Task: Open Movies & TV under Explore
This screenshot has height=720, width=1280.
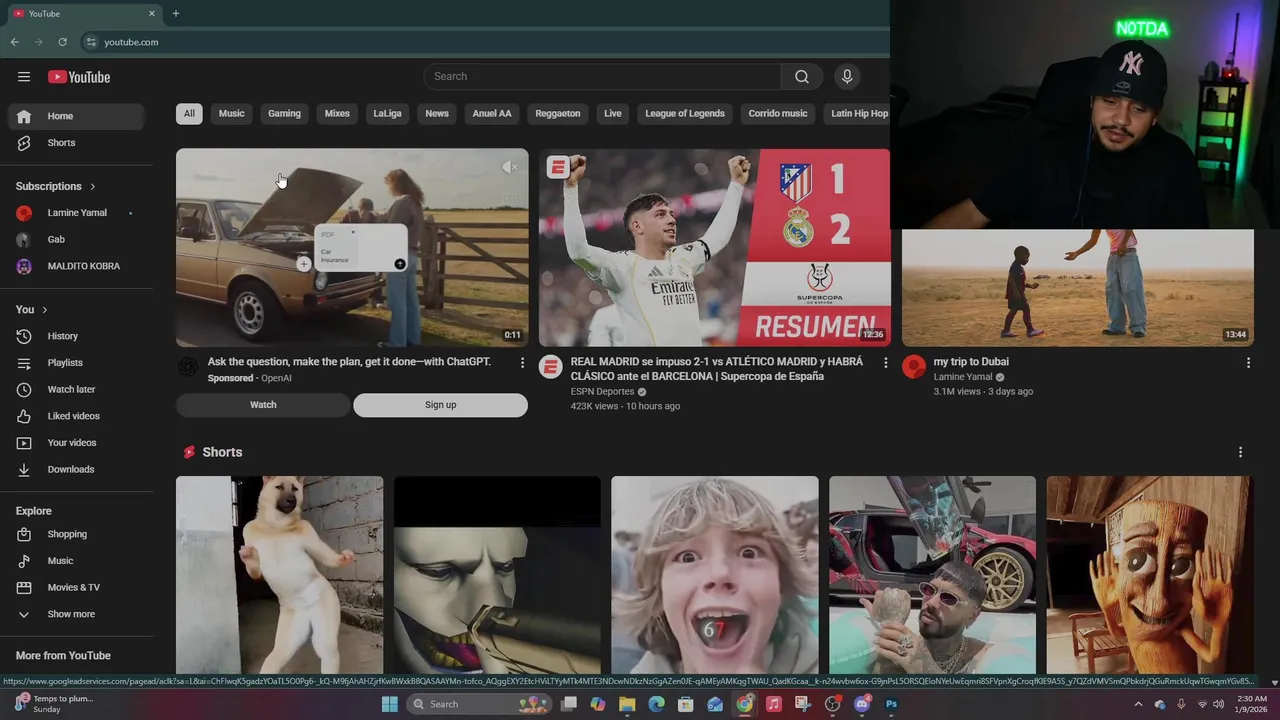Action: (76, 587)
